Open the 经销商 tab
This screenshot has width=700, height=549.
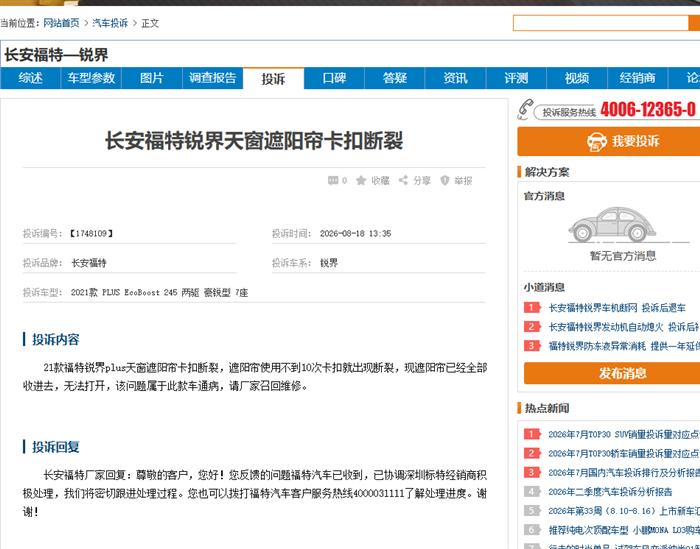click(638, 78)
